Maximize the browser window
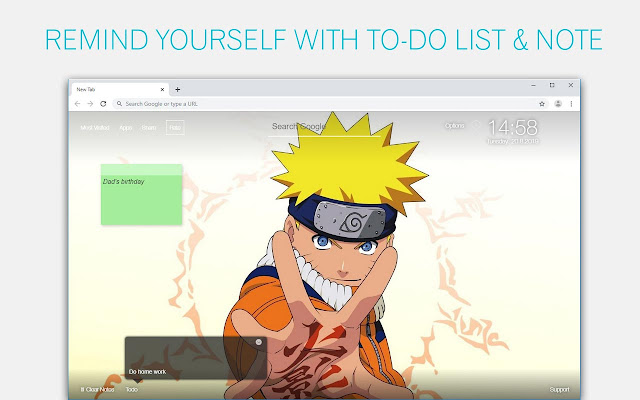The width and height of the screenshot is (640, 400). coord(552,85)
